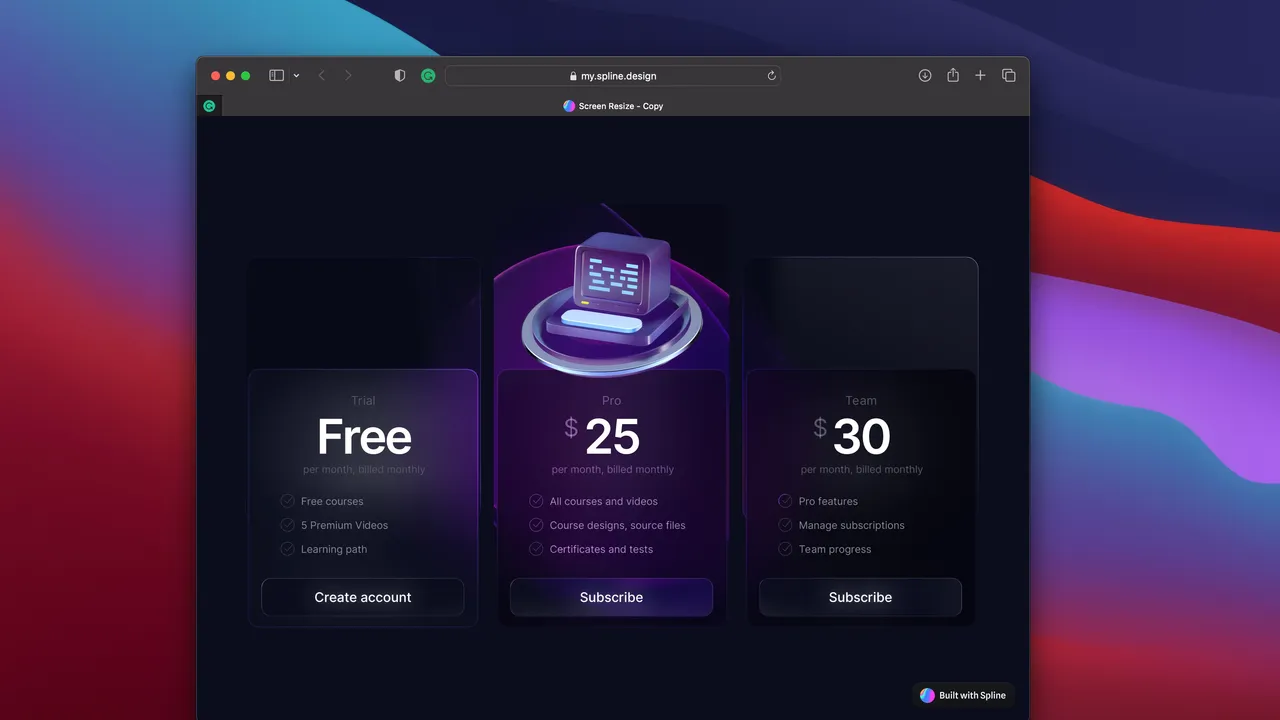Click the Team plan label
Viewport: 1280px width, 720px height.
(861, 401)
